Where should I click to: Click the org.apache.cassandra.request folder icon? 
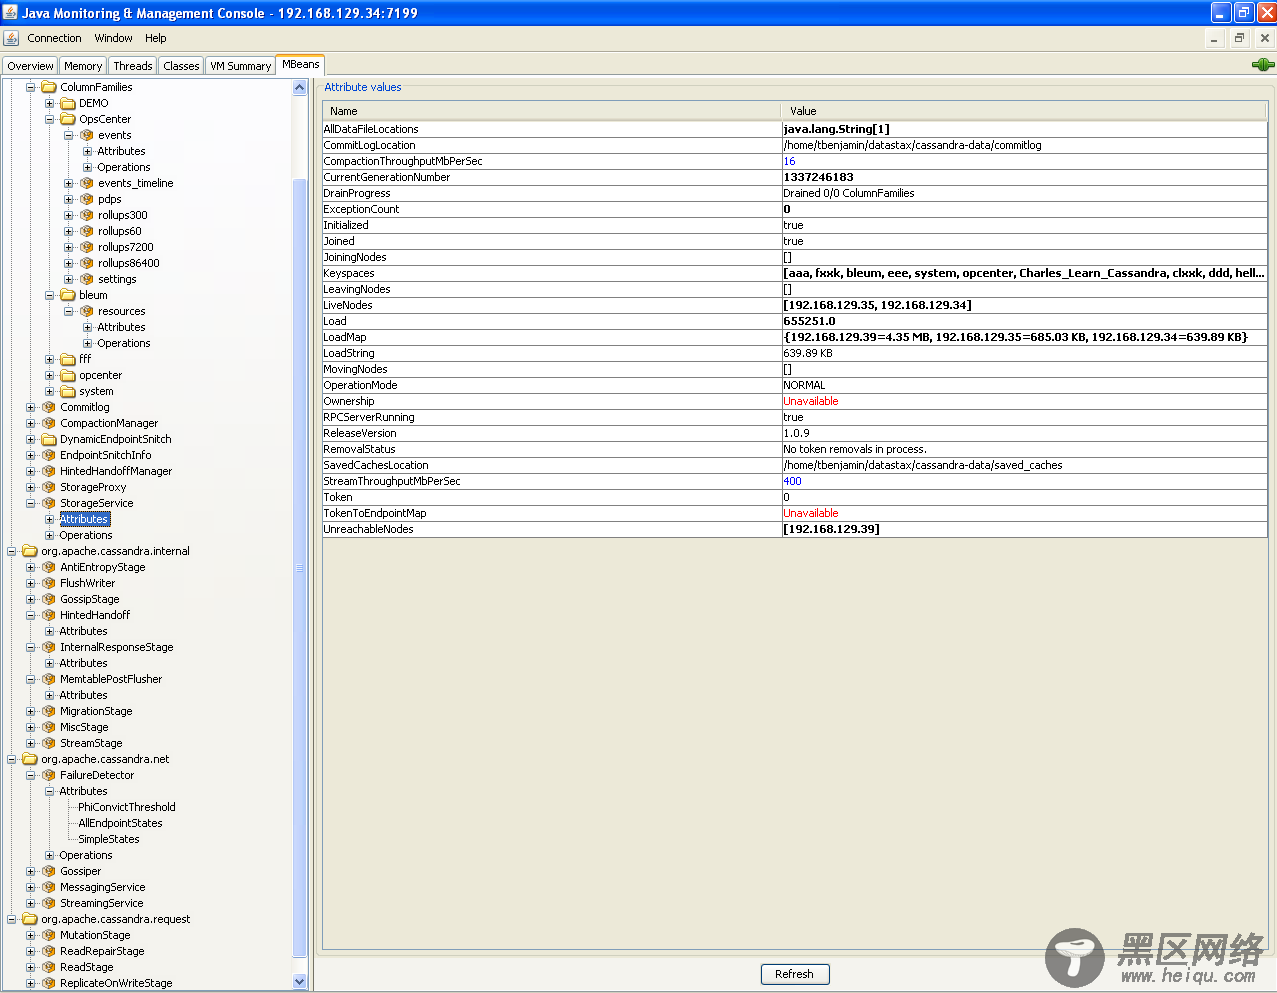point(30,919)
